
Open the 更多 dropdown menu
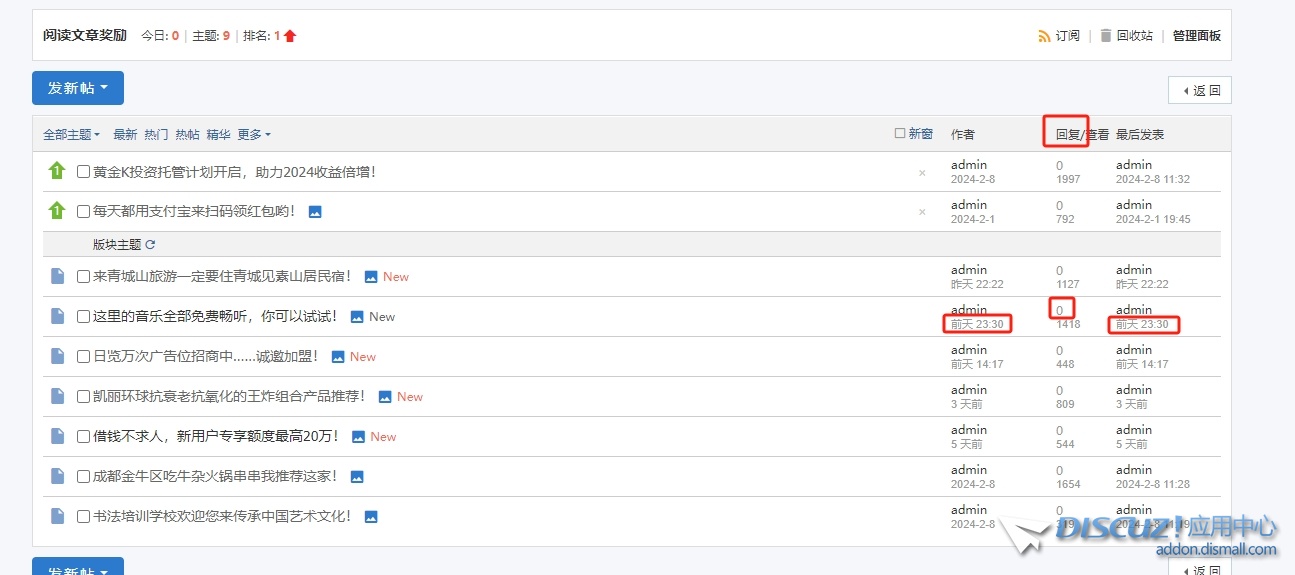pos(253,135)
